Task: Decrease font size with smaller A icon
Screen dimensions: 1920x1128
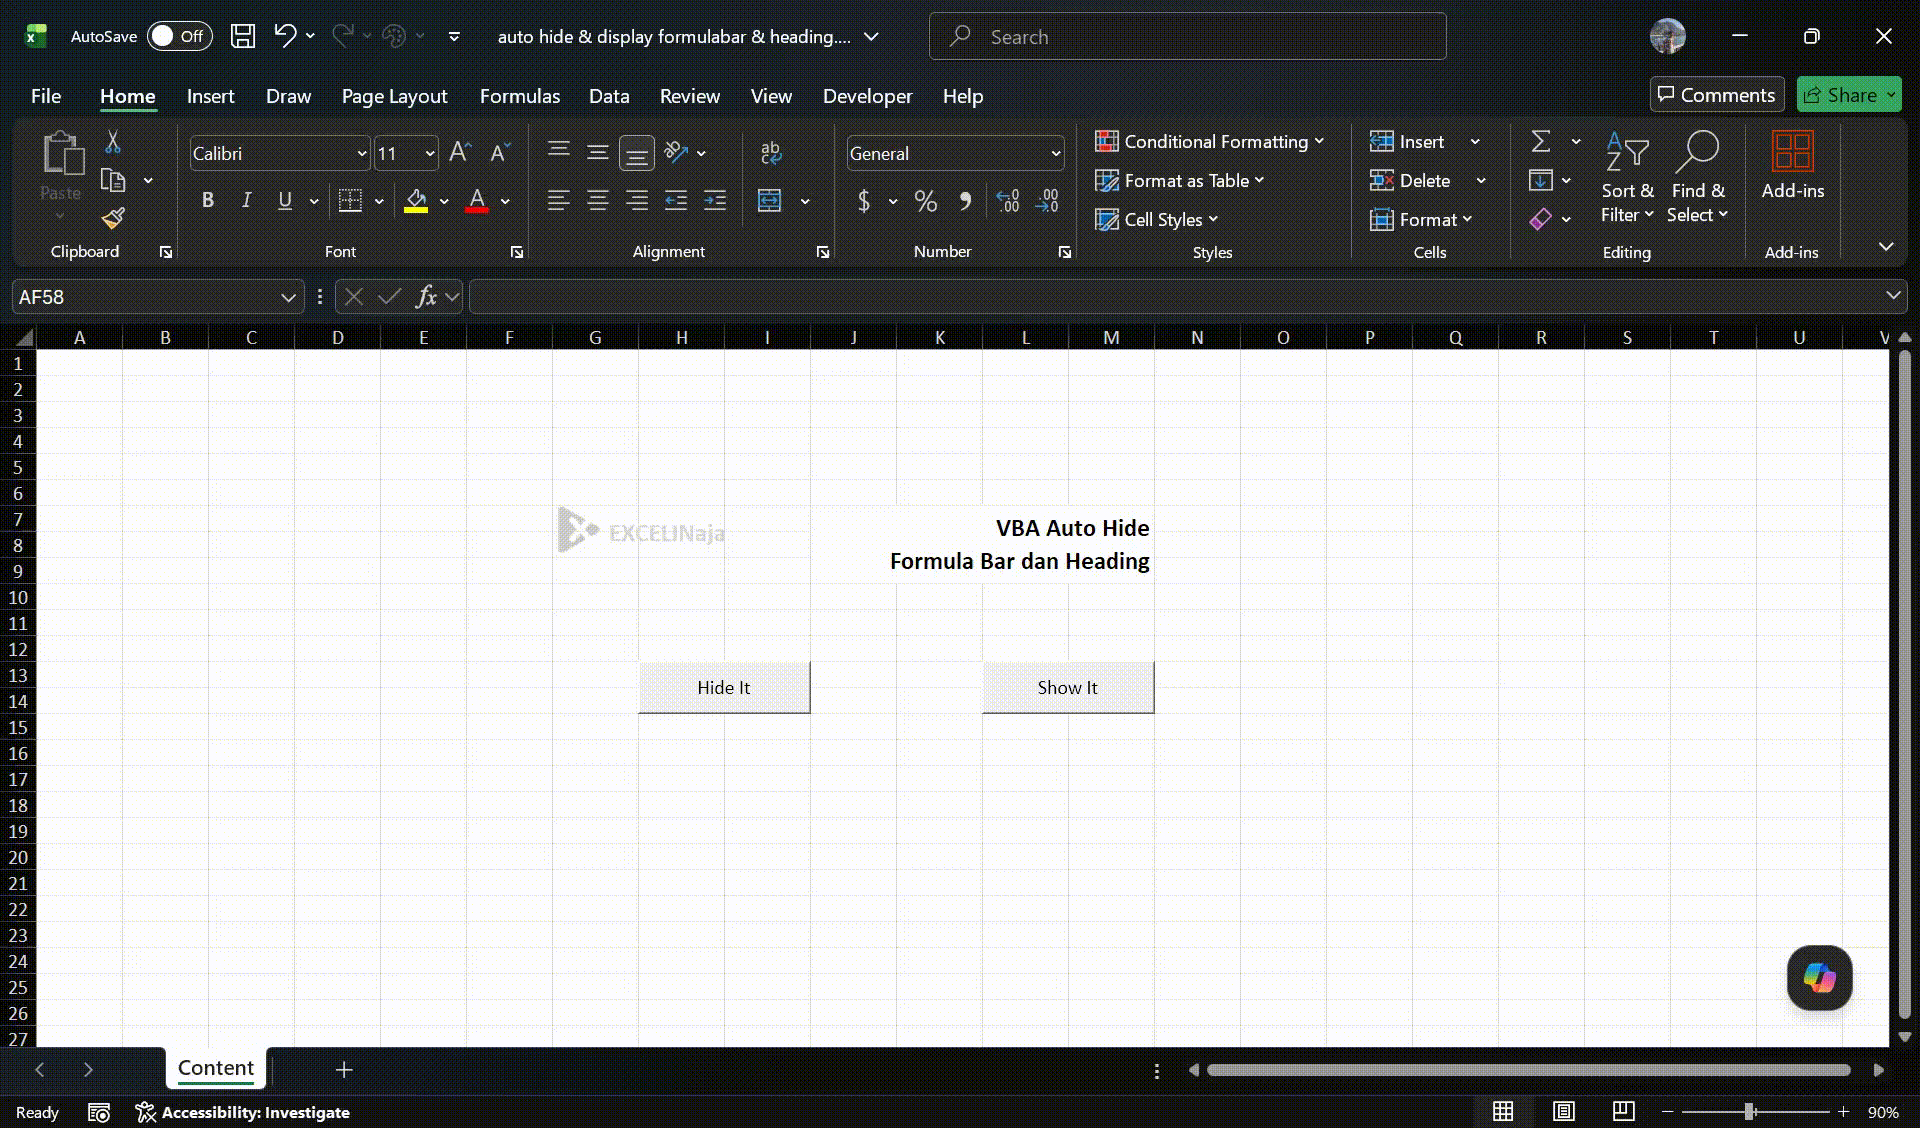Action: [500, 153]
